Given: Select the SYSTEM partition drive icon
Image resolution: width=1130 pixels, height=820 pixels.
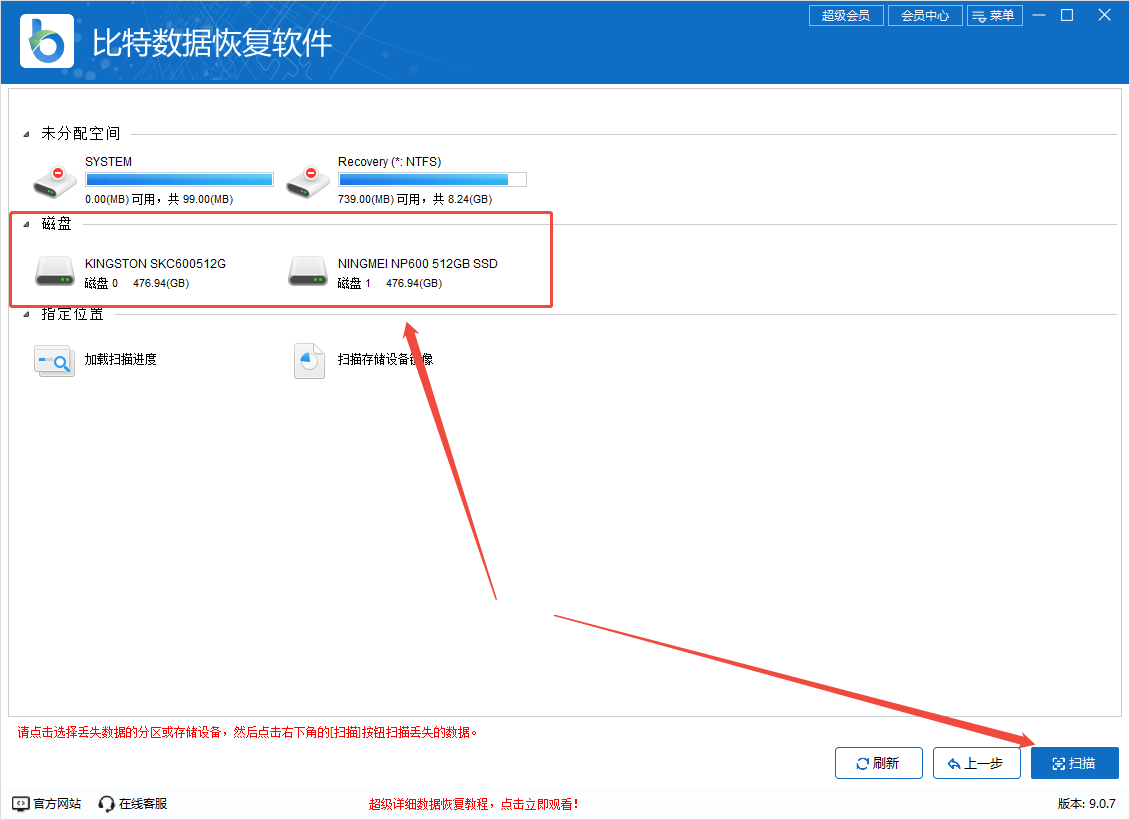Looking at the screenshot, I should pos(55,182).
